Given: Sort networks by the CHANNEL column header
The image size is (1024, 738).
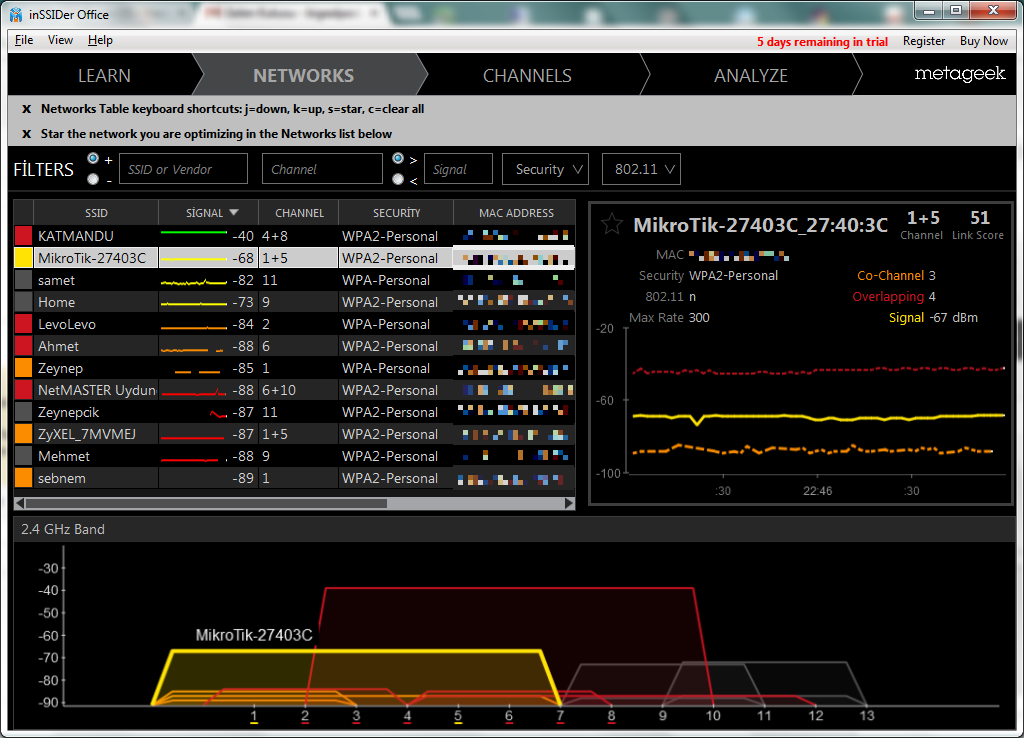Looking at the screenshot, I should 299,213.
